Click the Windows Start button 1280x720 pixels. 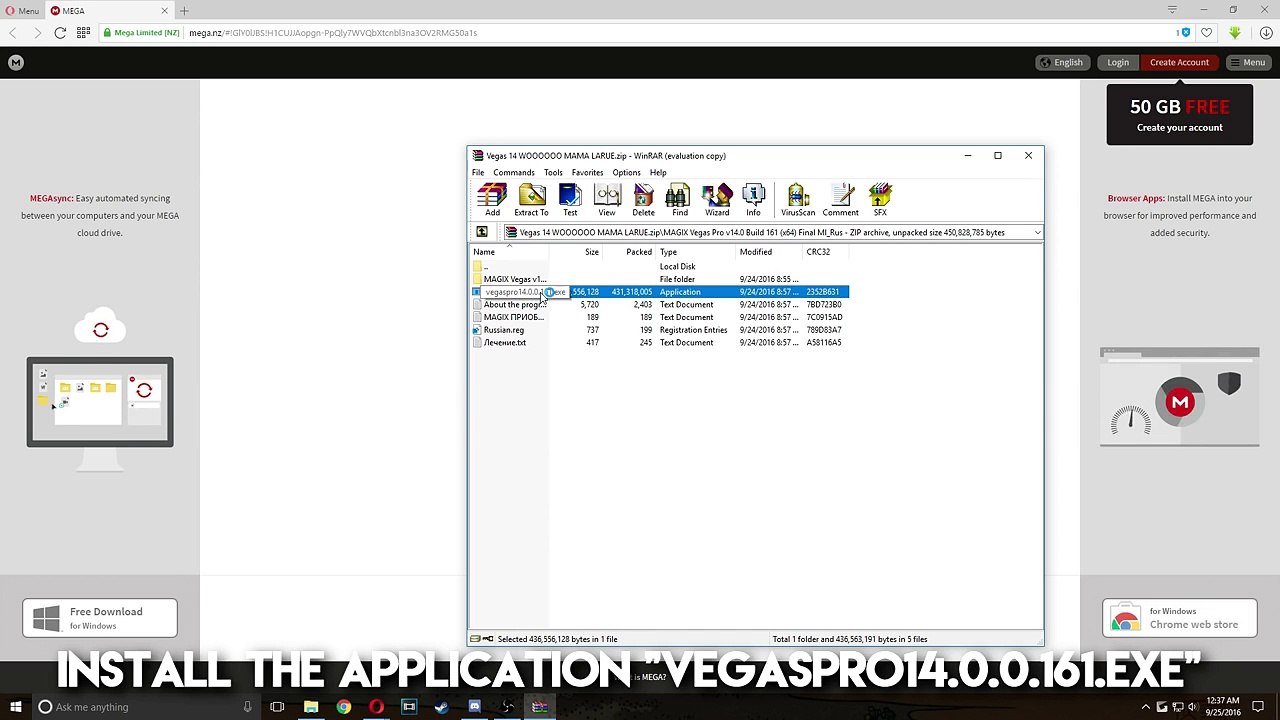pos(15,707)
